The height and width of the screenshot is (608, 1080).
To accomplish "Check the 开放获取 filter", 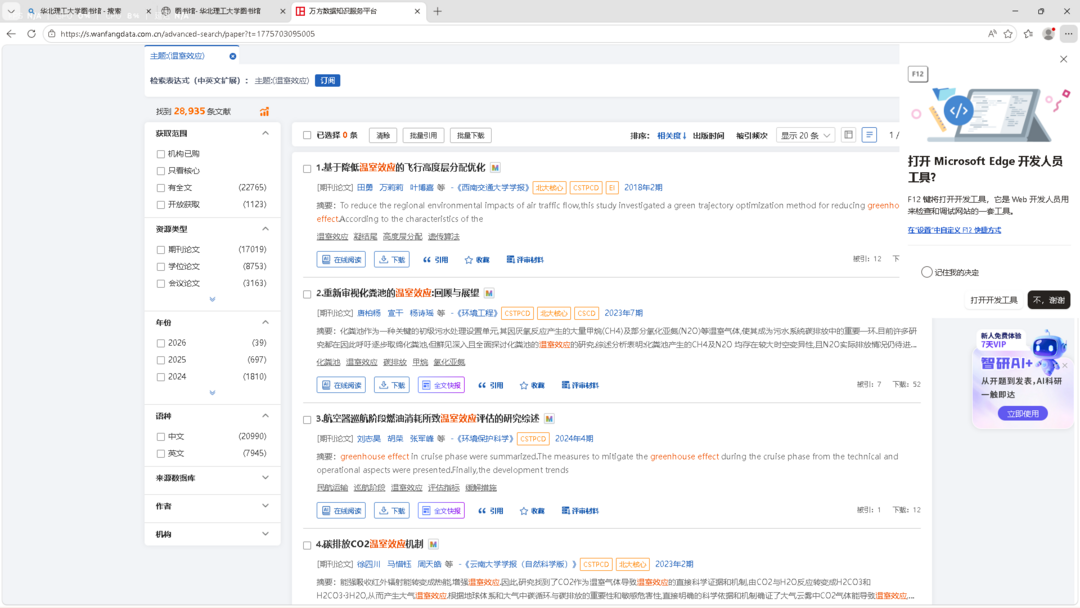I will [160, 205].
